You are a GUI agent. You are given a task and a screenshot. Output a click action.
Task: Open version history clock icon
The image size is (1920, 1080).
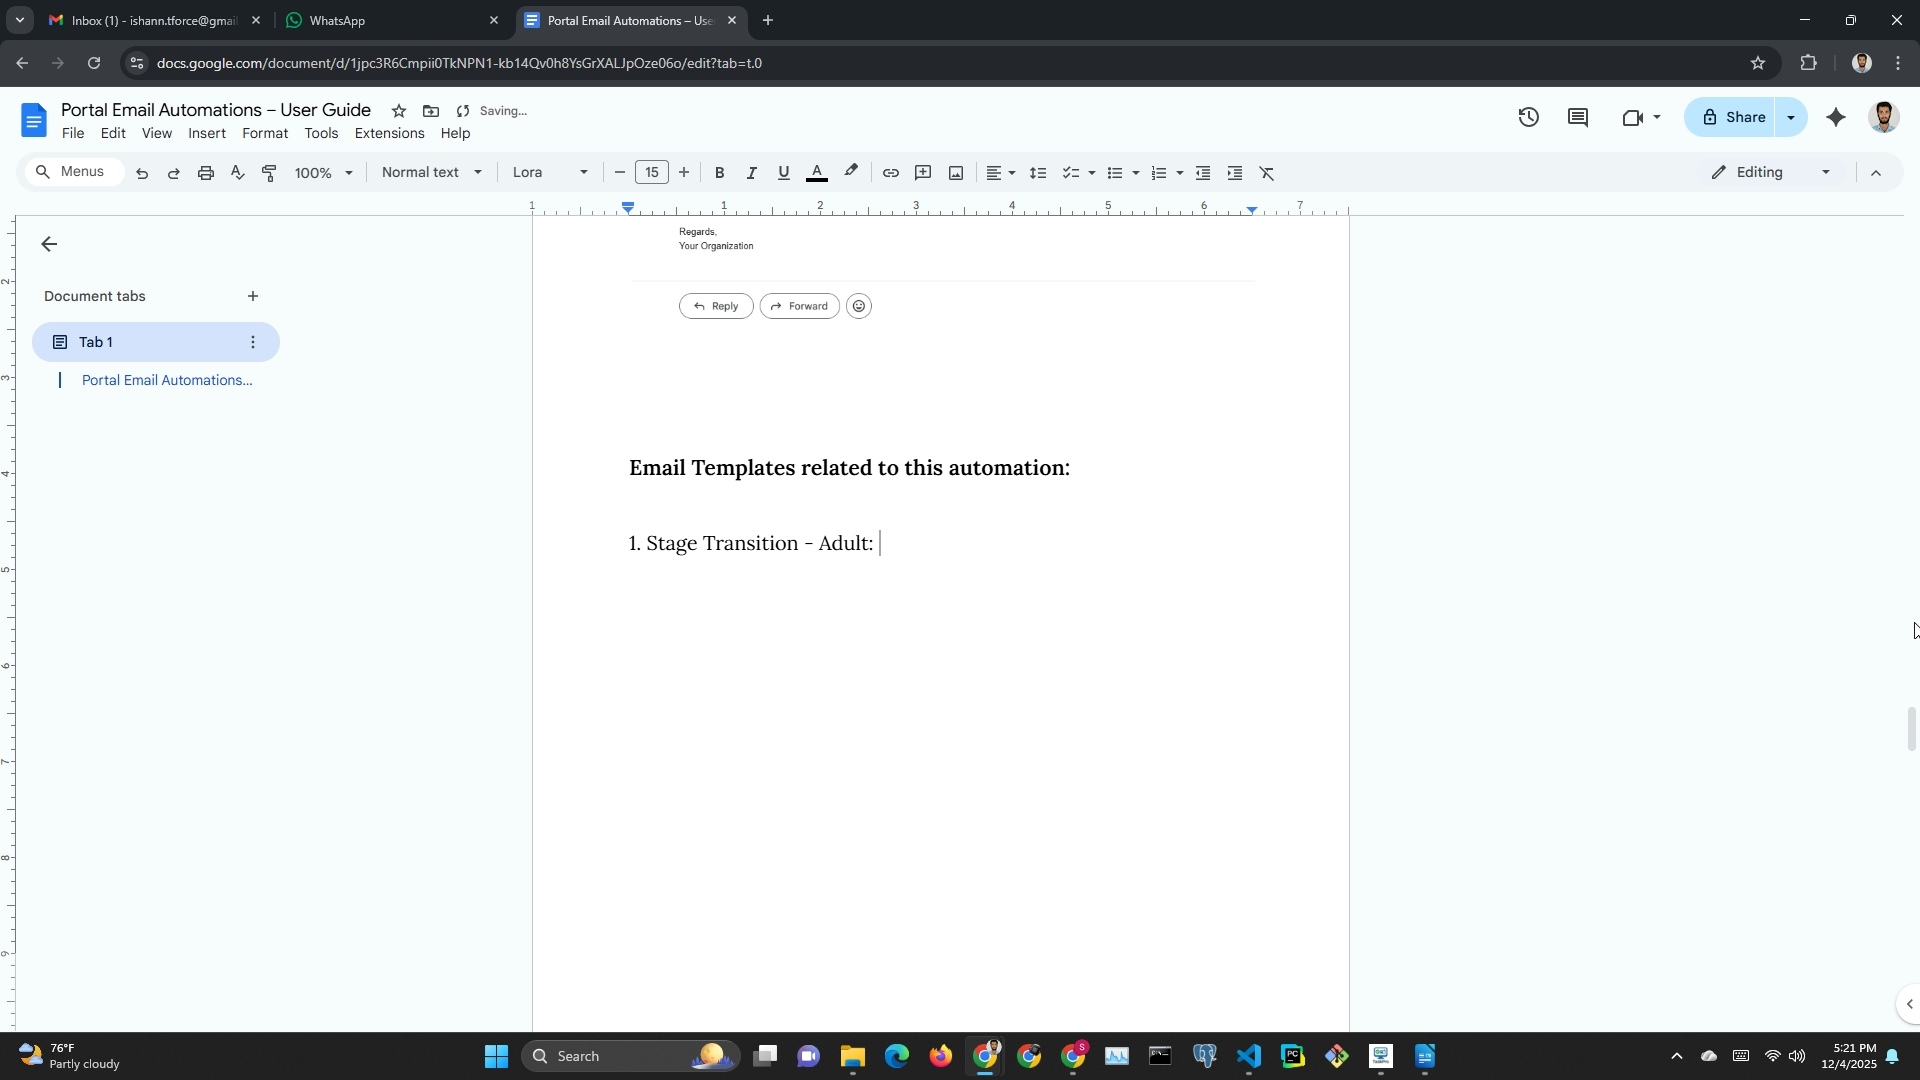click(1528, 118)
